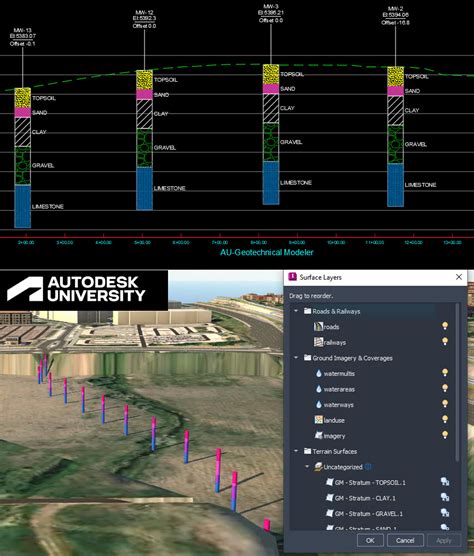Select the watermultis layer name
Screen dimensions: 474x556
click(x=339, y=374)
